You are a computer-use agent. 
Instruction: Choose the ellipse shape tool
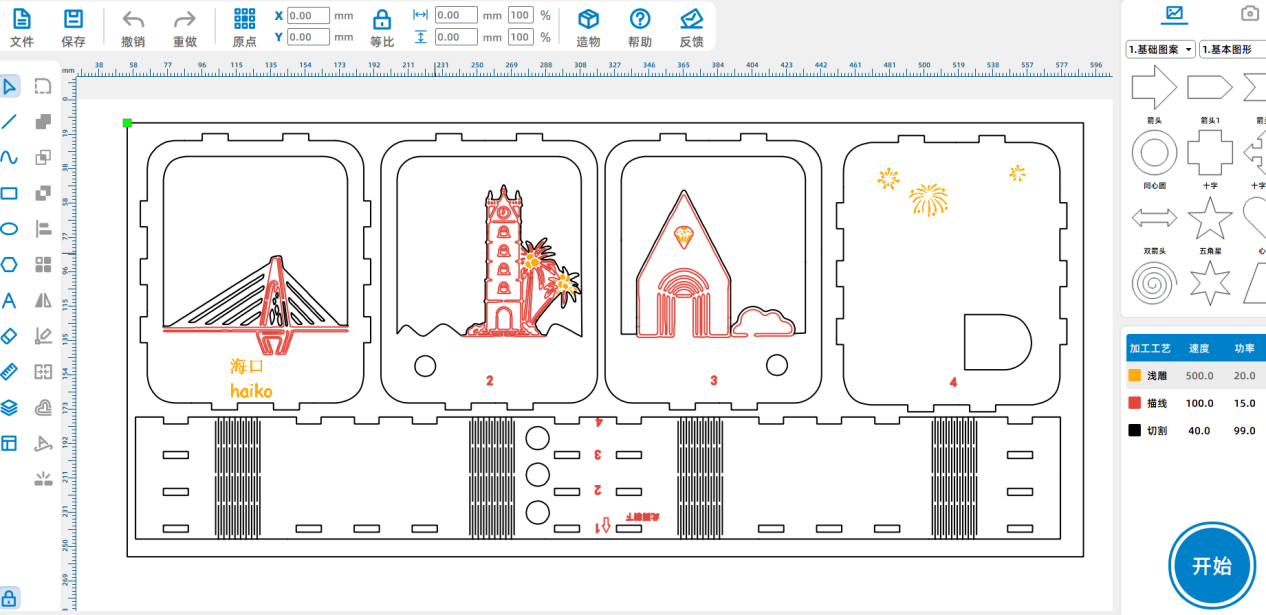click(10, 229)
